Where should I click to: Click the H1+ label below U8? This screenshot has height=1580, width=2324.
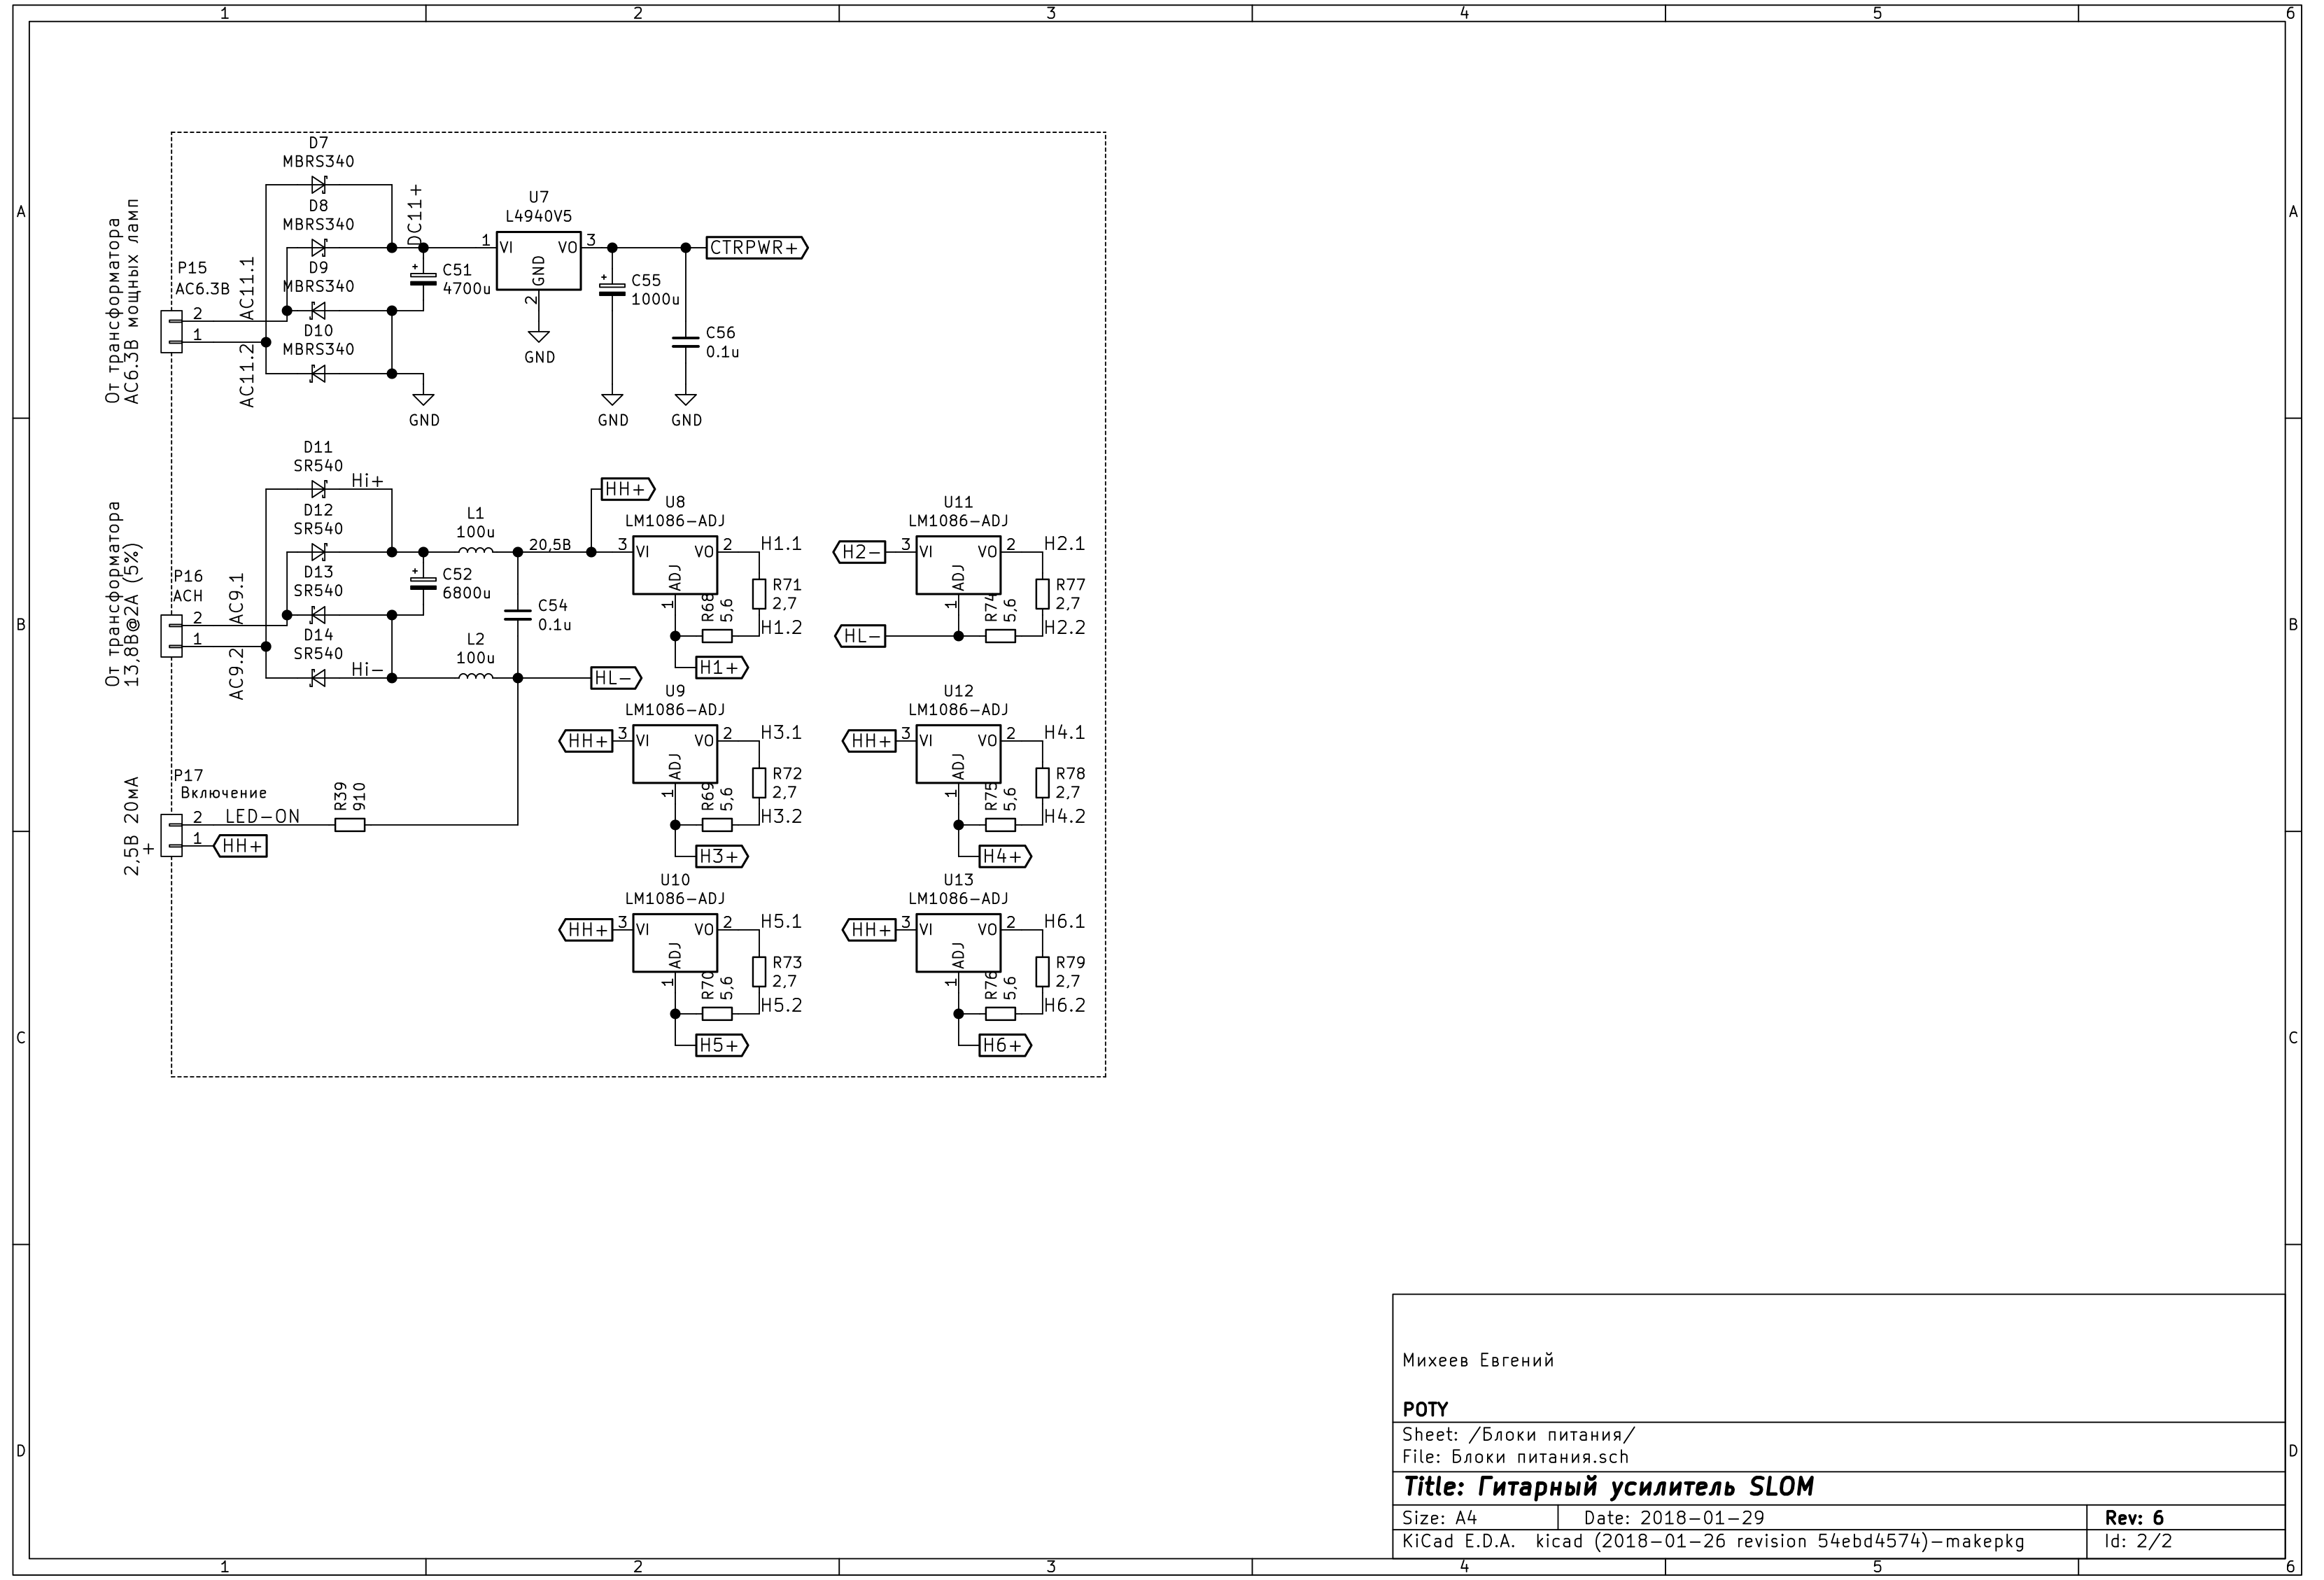click(721, 668)
